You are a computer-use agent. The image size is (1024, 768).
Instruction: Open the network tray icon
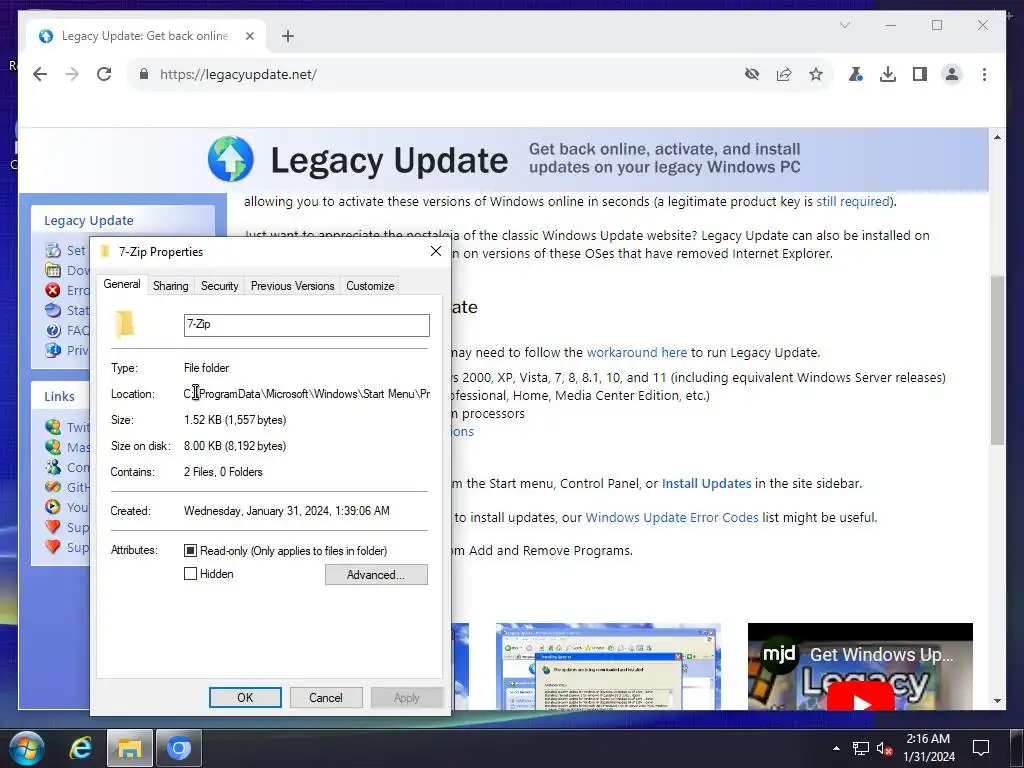coord(861,748)
